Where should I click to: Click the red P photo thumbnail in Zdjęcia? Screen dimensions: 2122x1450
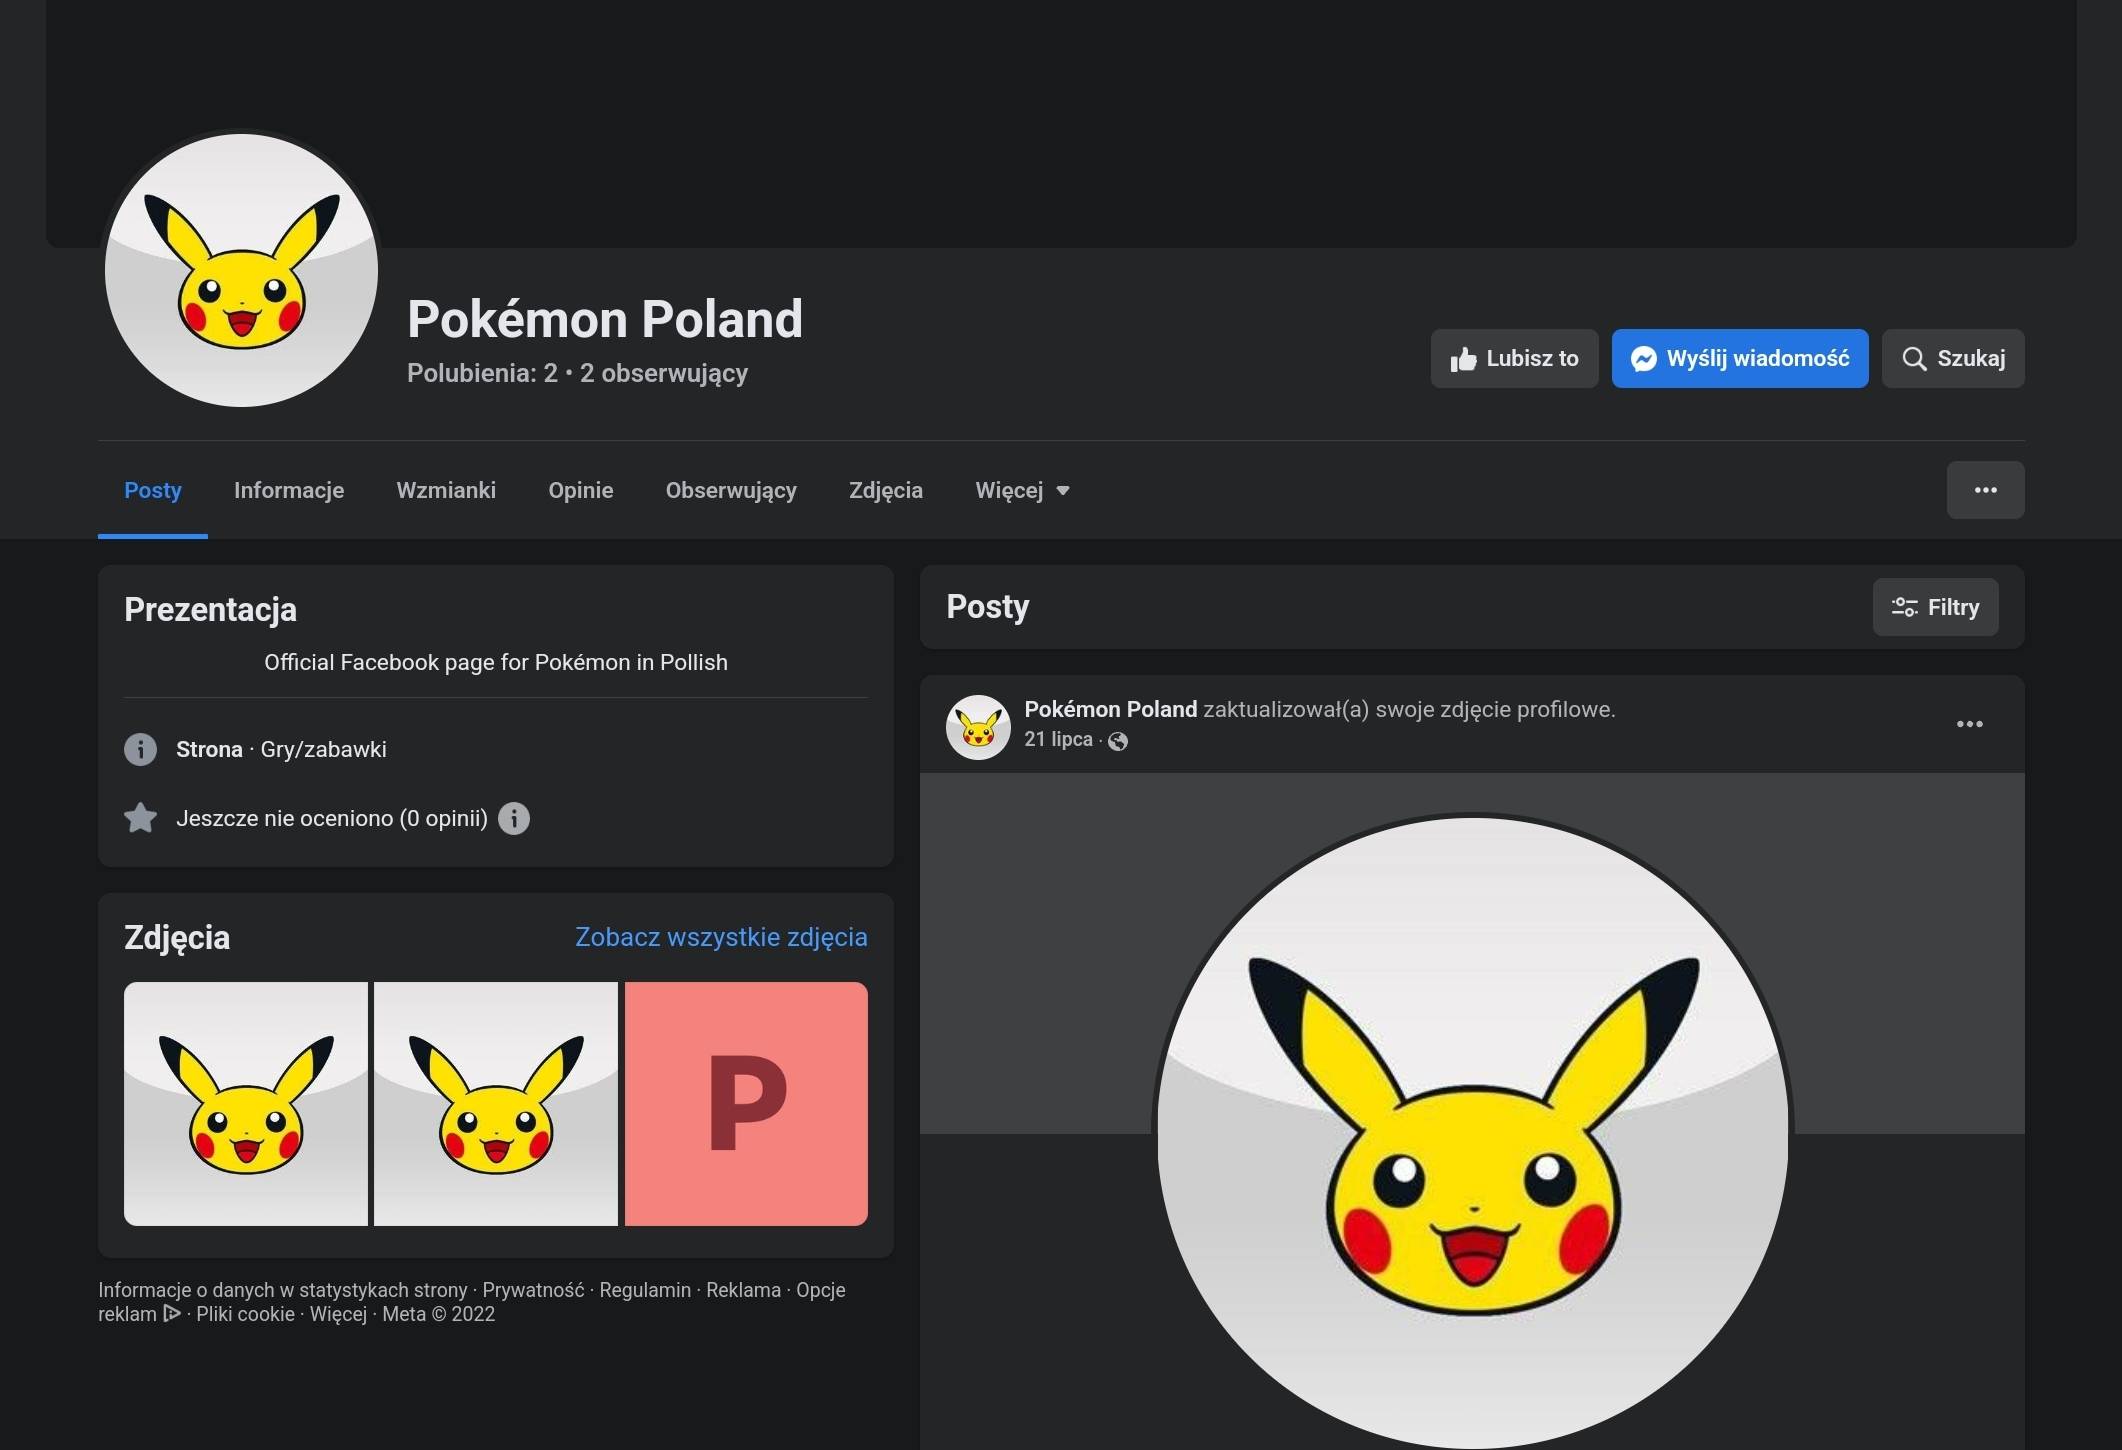[745, 1105]
